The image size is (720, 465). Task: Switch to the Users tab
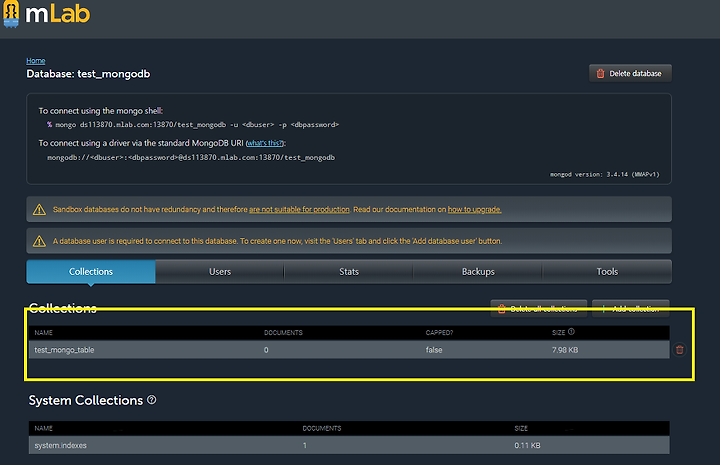(x=220, y=272)
